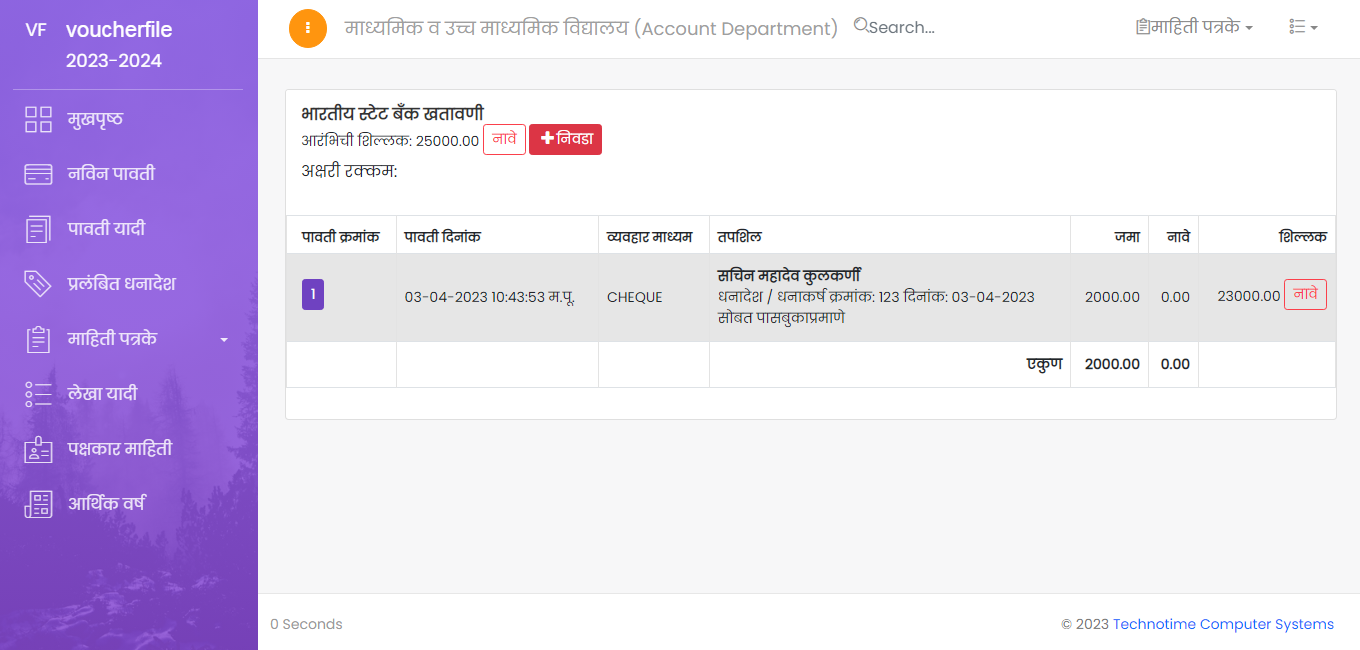This screenshot has height=650, width=1360.
Task: Open the माहिती पत्रके dropdown in top bar
Action: coord(1194,27)
